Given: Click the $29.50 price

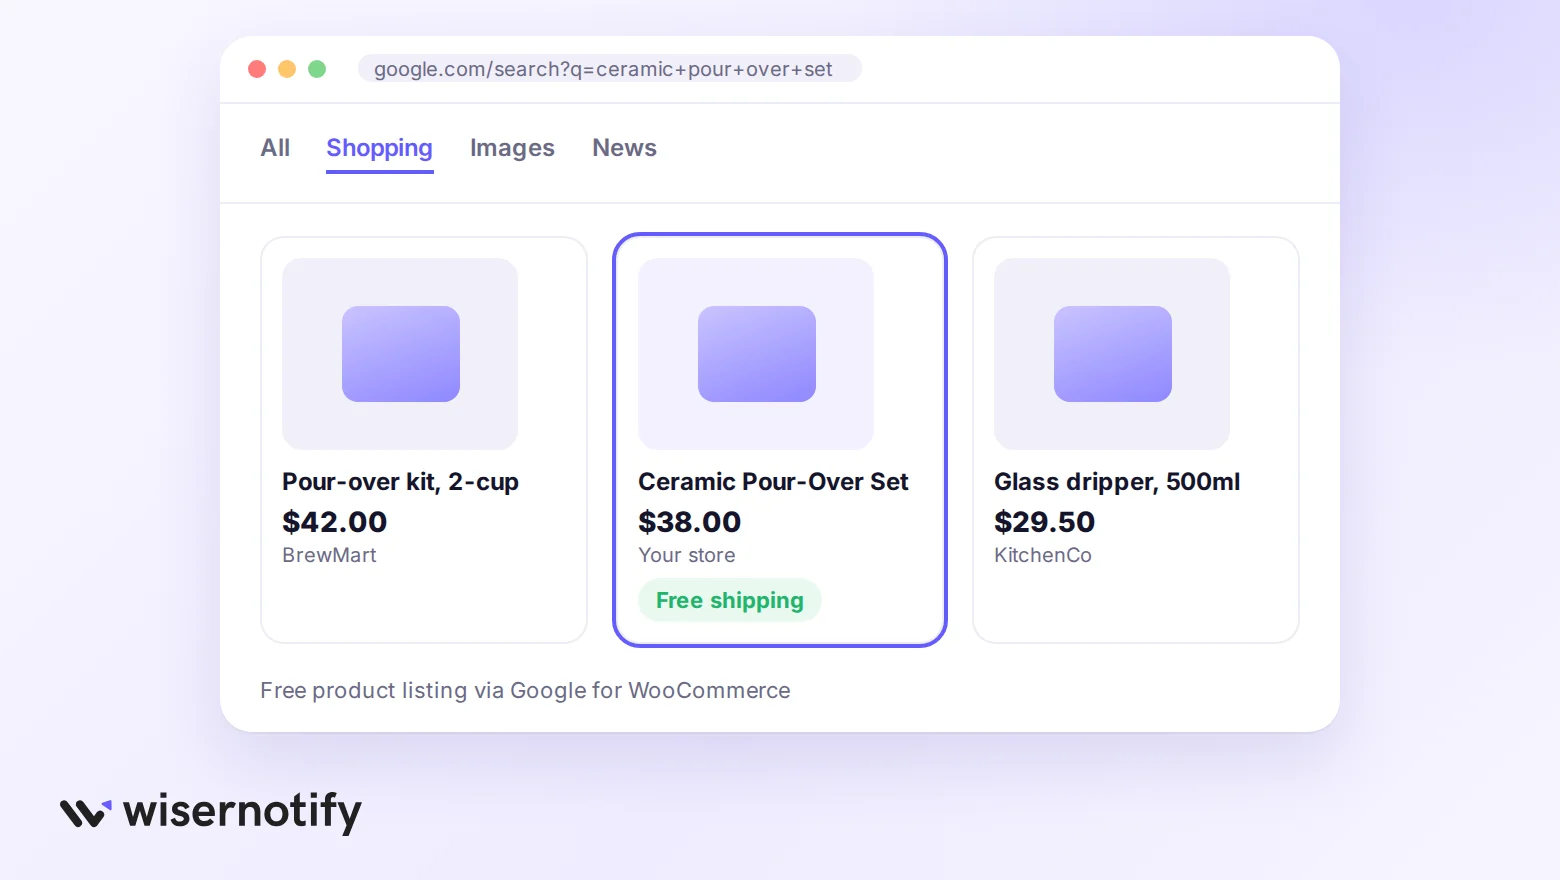Looking at the screenshot, I should tap(1044, 522).
